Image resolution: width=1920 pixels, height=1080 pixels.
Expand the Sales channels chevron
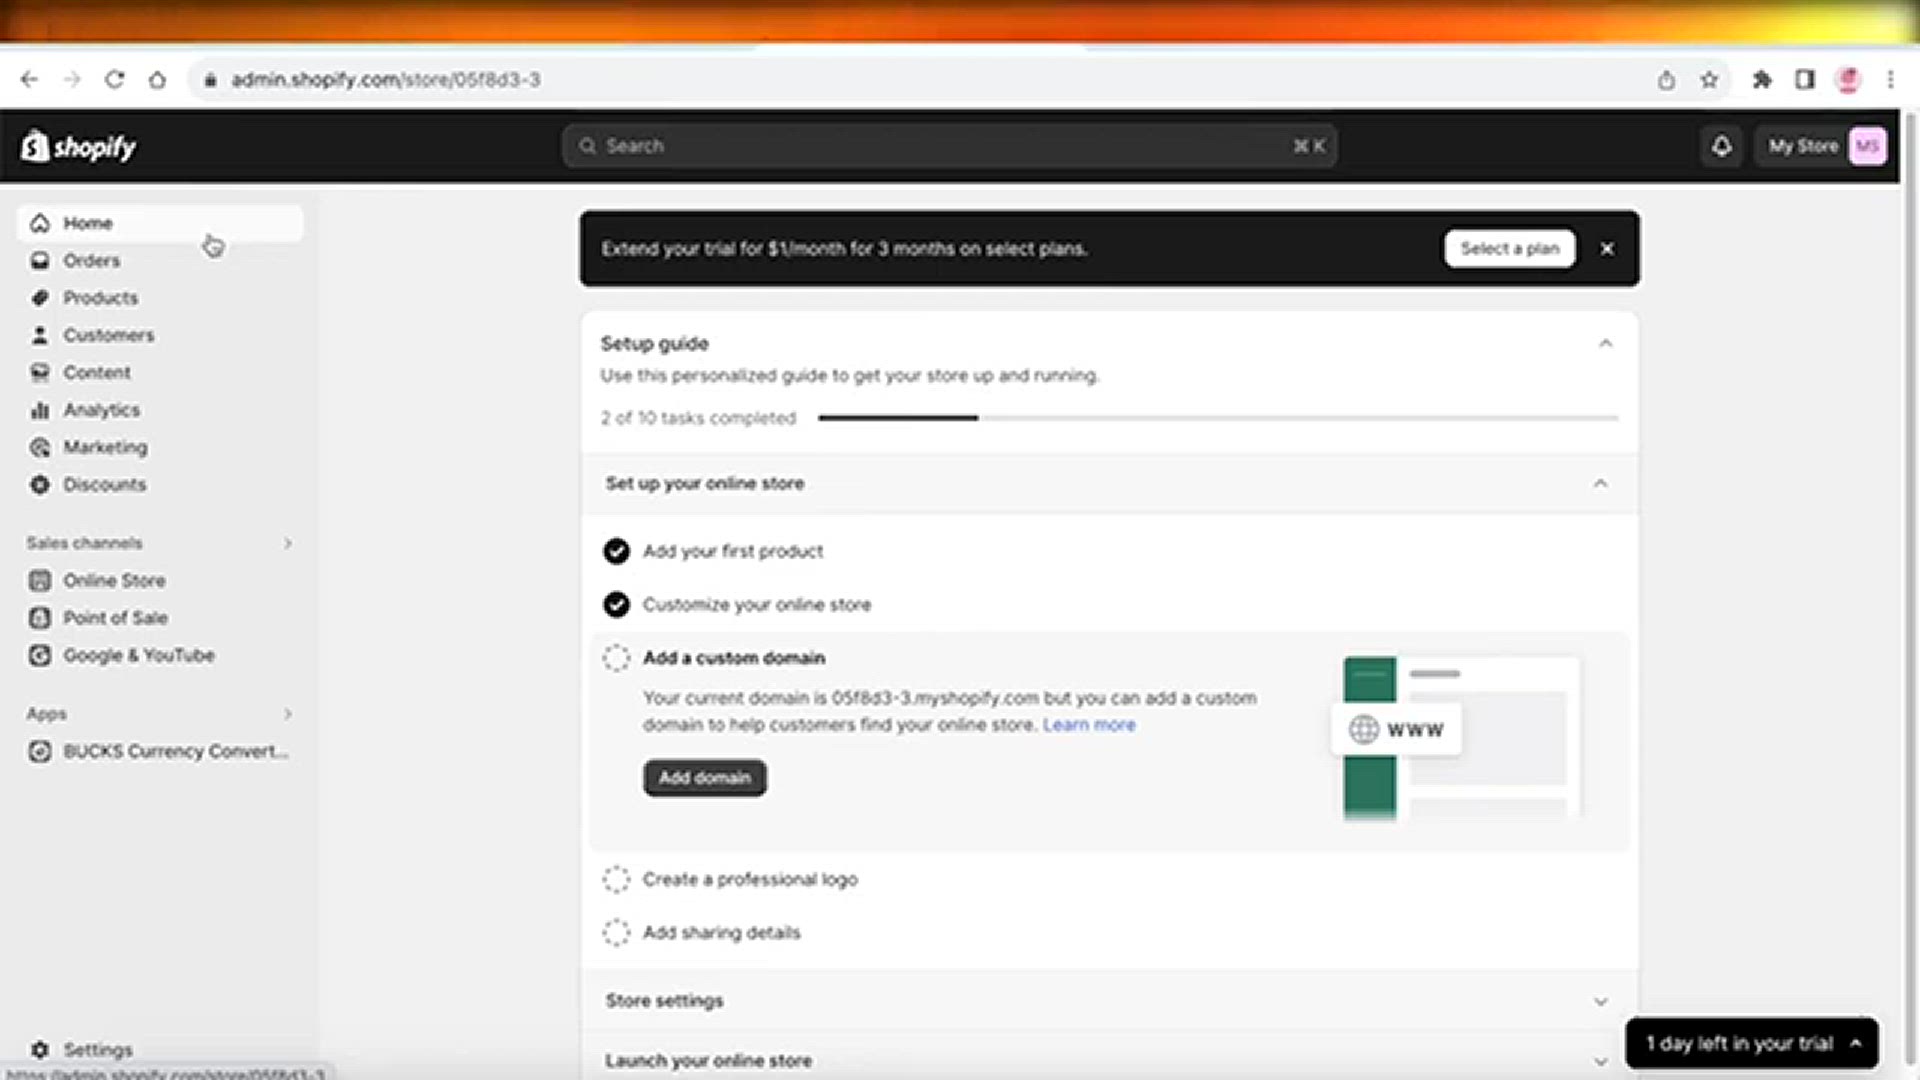point(288,543)
